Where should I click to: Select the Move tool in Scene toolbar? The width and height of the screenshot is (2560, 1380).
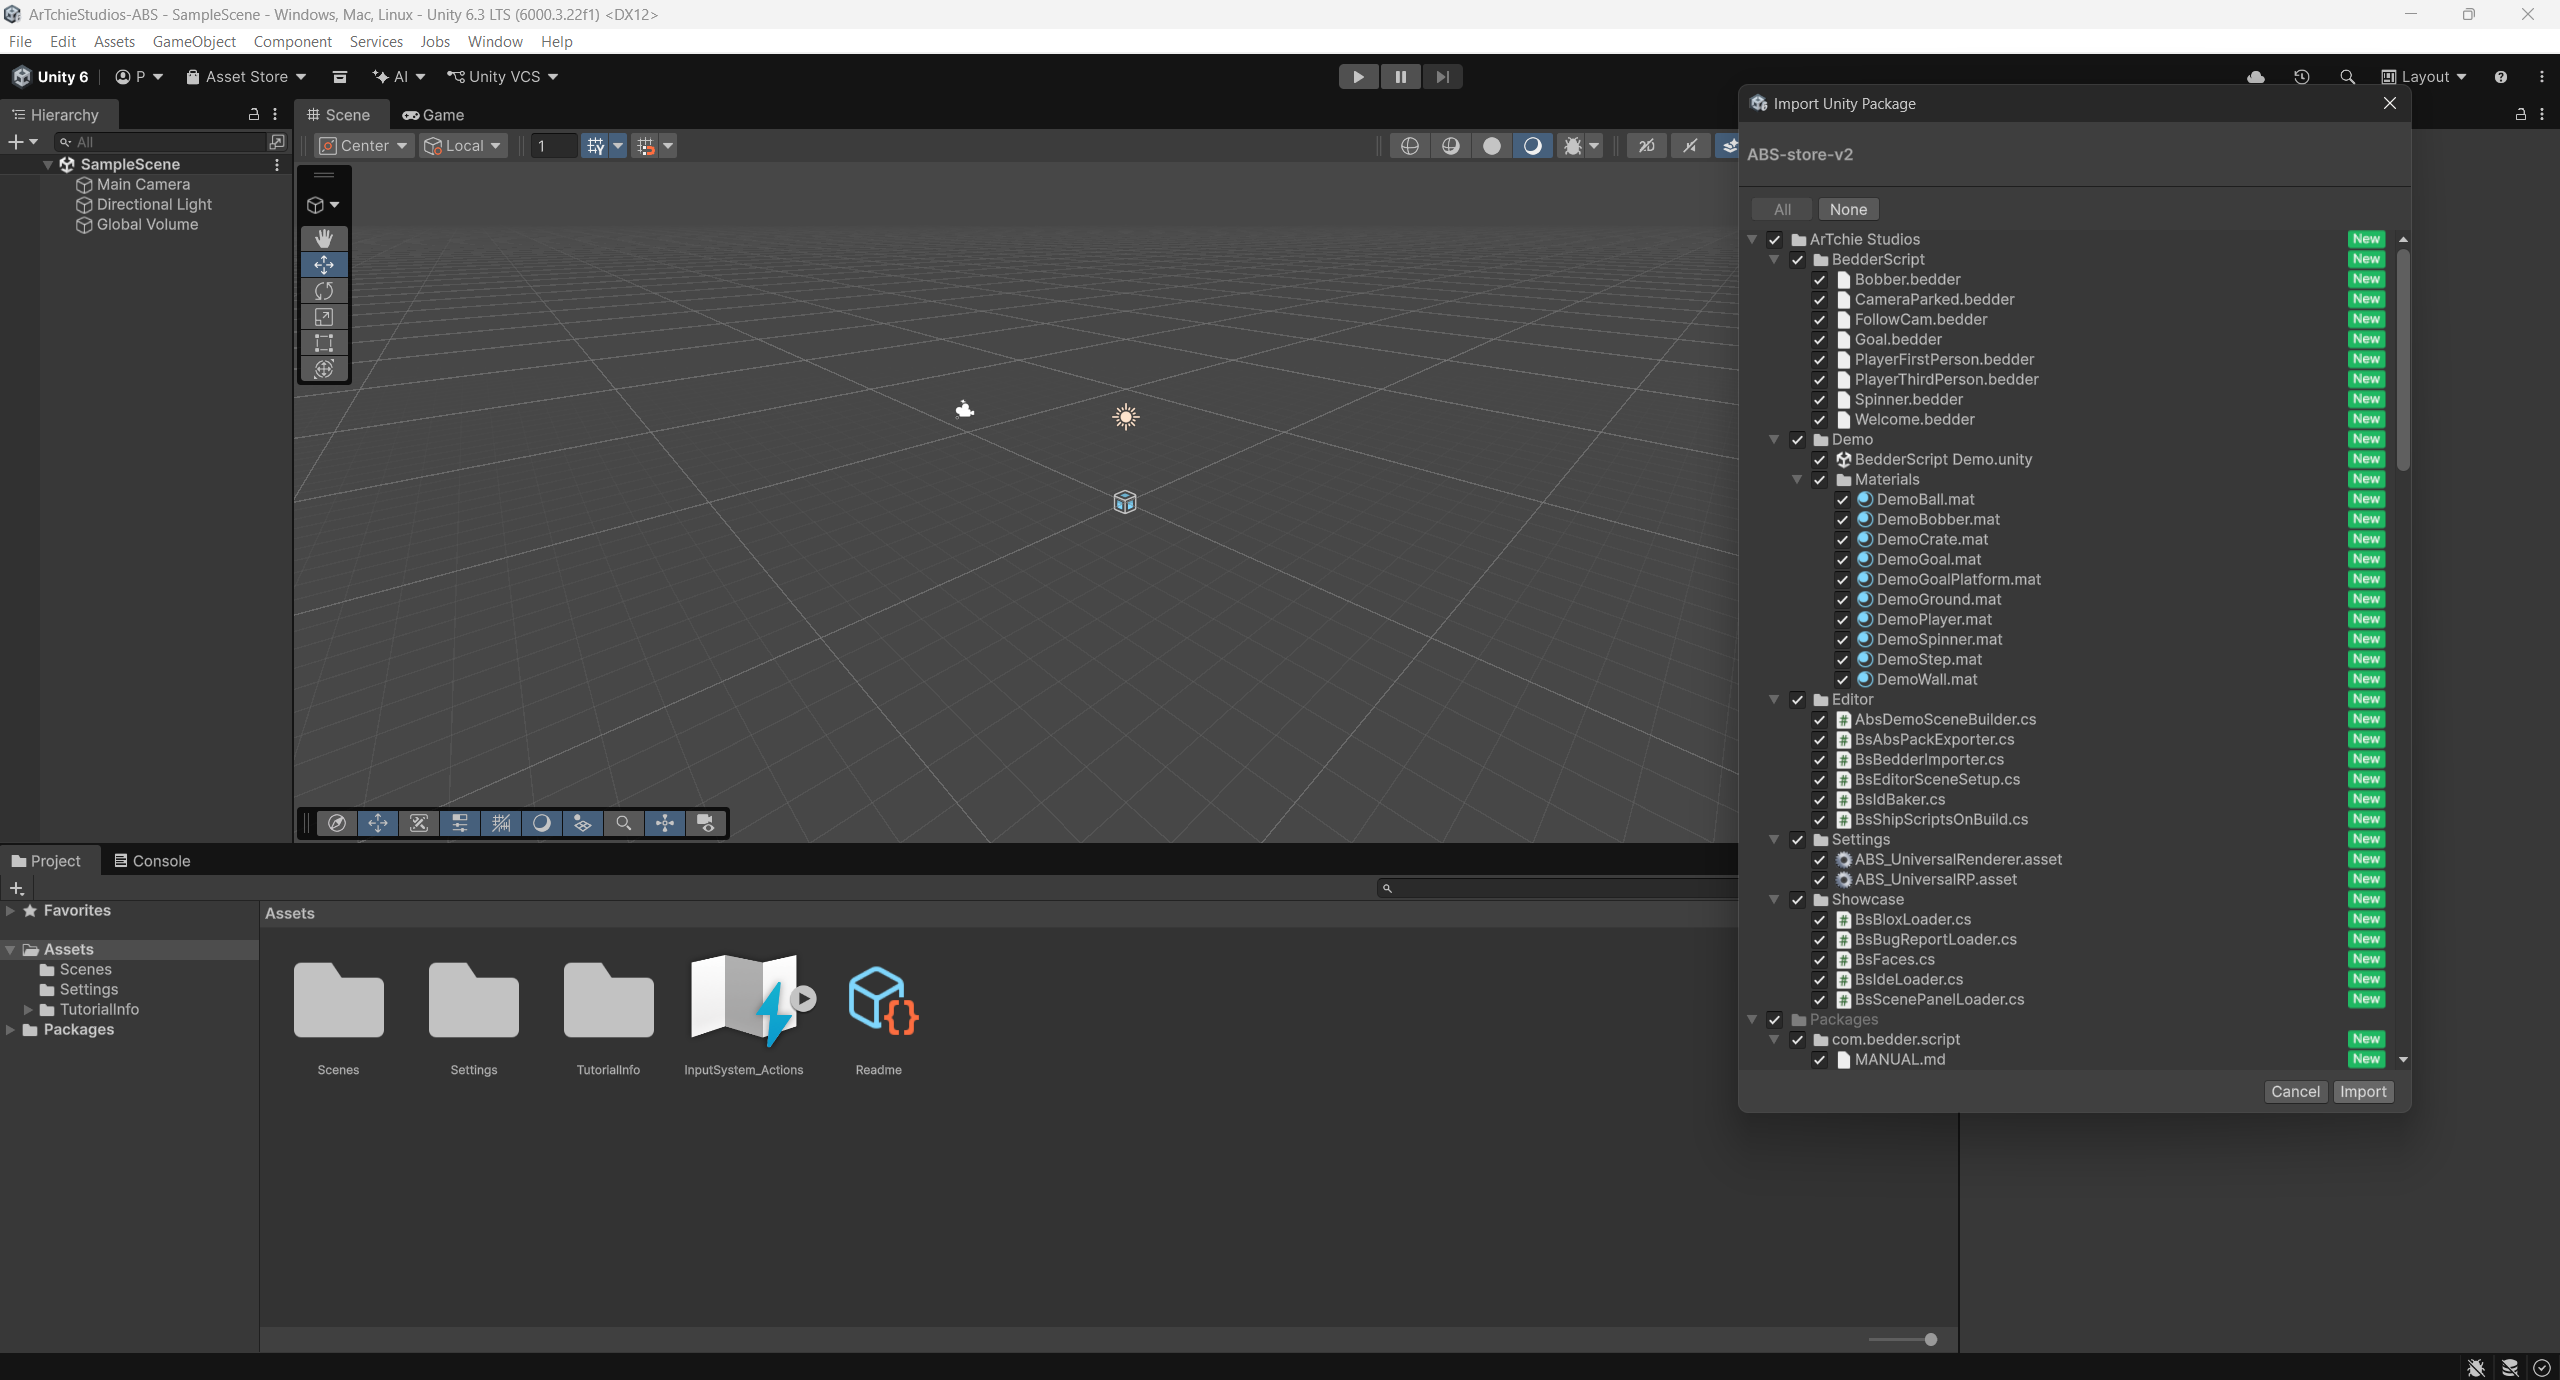(x=324, y=265)
